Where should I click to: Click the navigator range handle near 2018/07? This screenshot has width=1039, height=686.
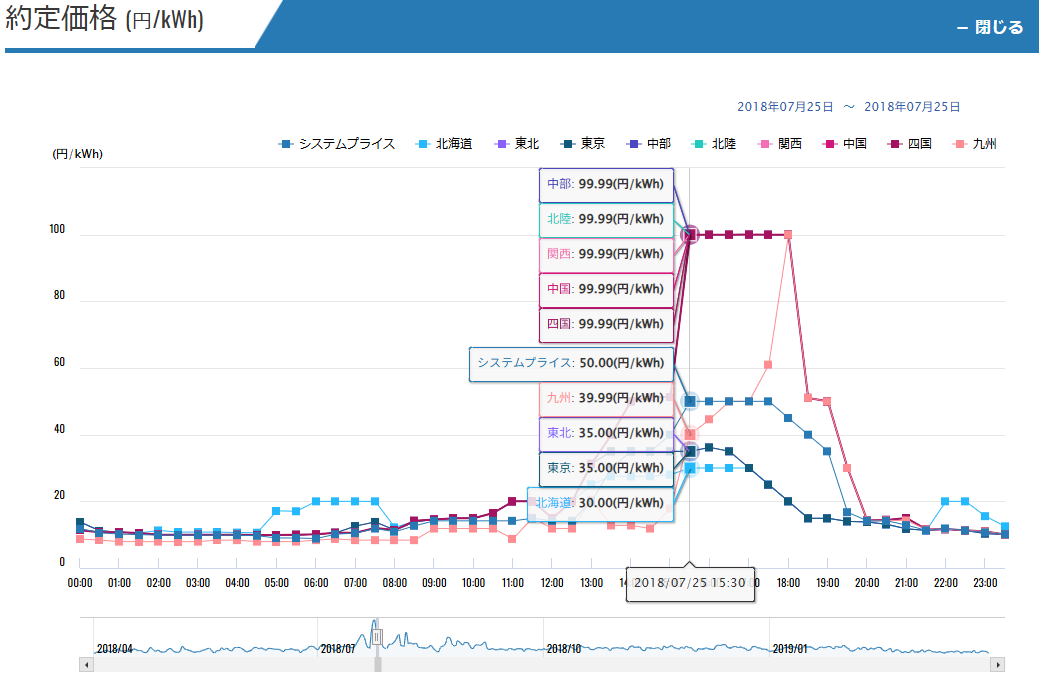[377, 636]
